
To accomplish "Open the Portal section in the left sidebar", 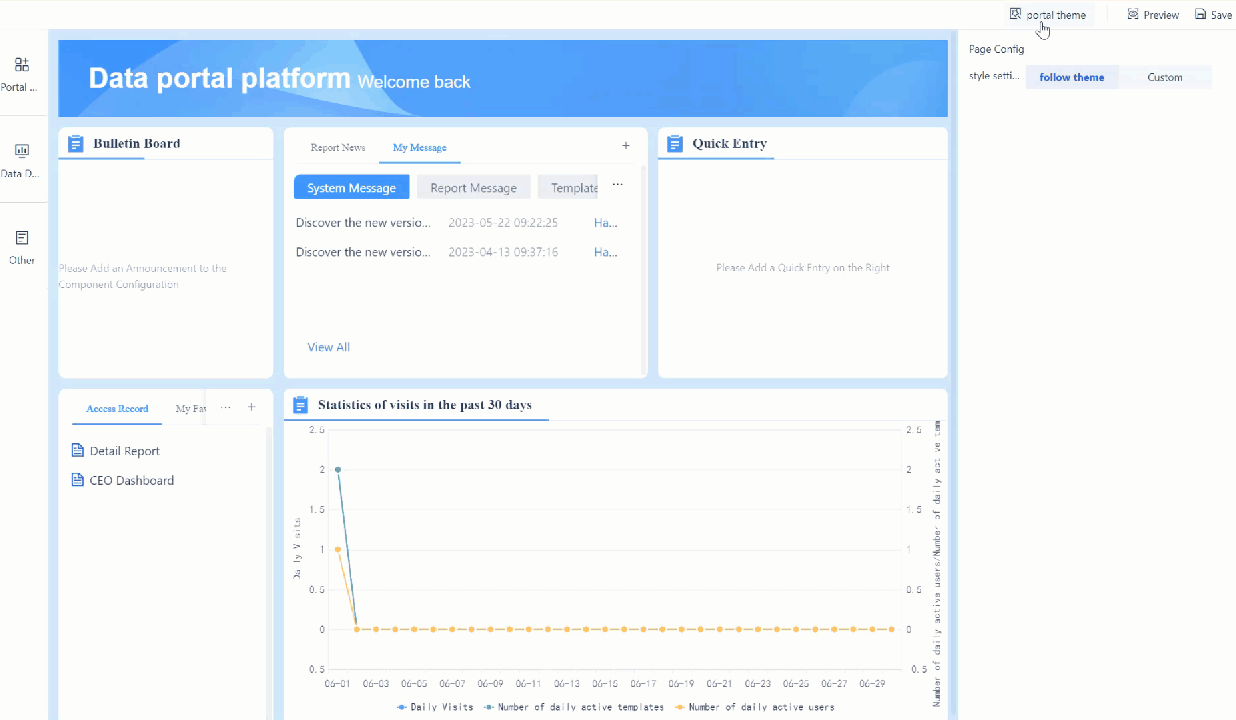I will point(21,72).
